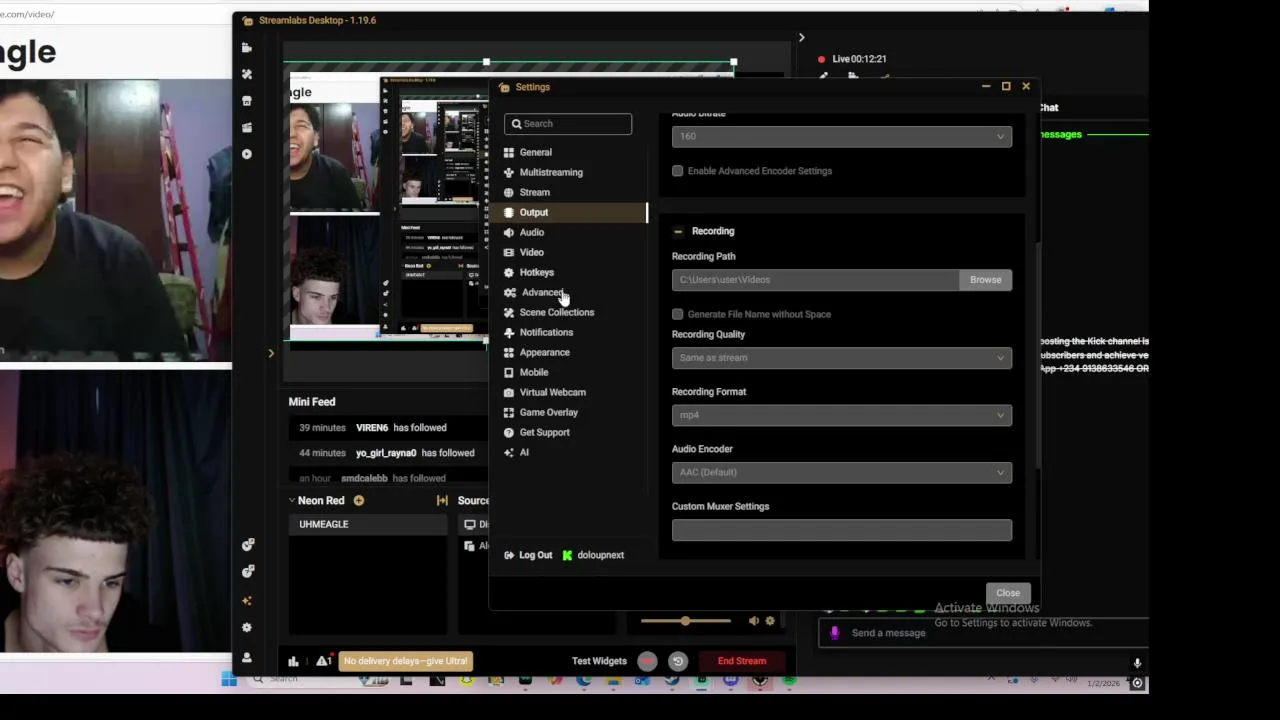Click the red record button beside Test Widgets
This screenshot has width=1280, height=720.
pos(648,661)
